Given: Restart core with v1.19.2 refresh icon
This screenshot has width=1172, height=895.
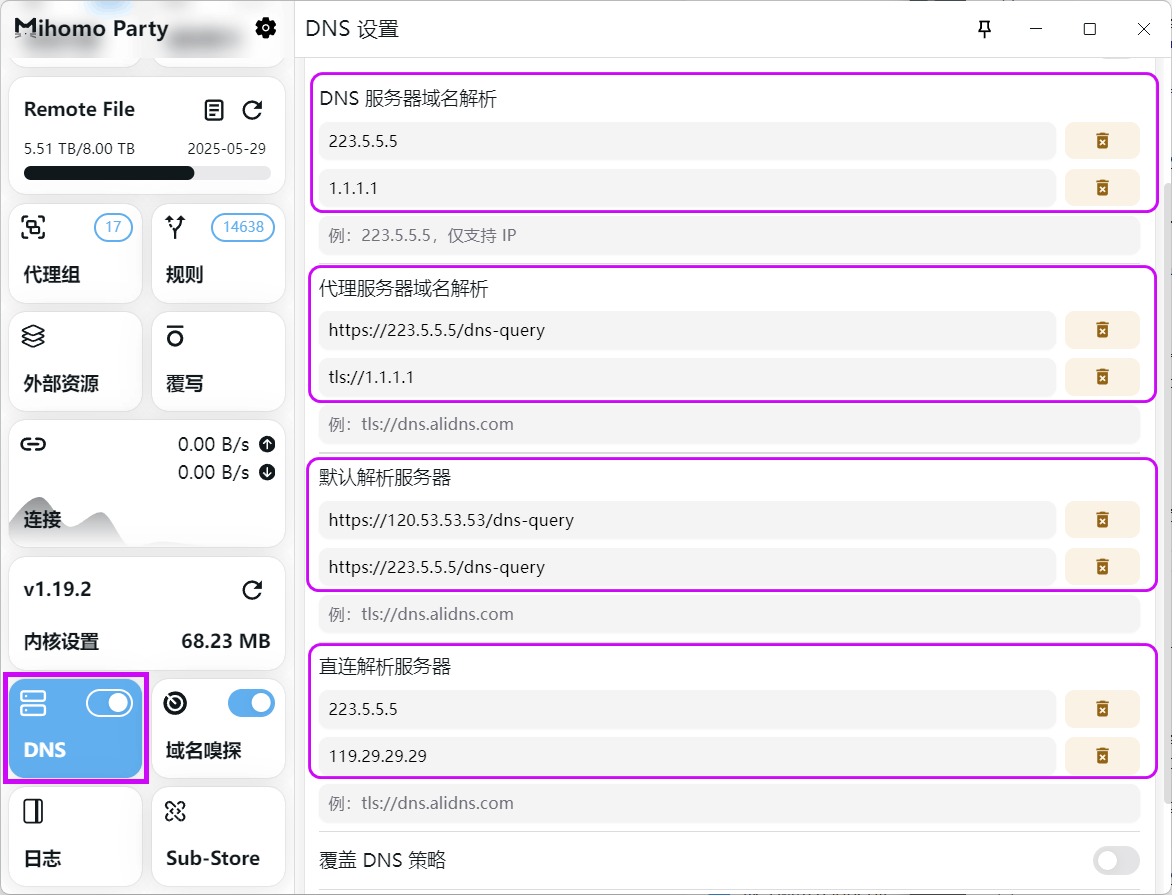Looking at the screenshot, I should point(253,590).
